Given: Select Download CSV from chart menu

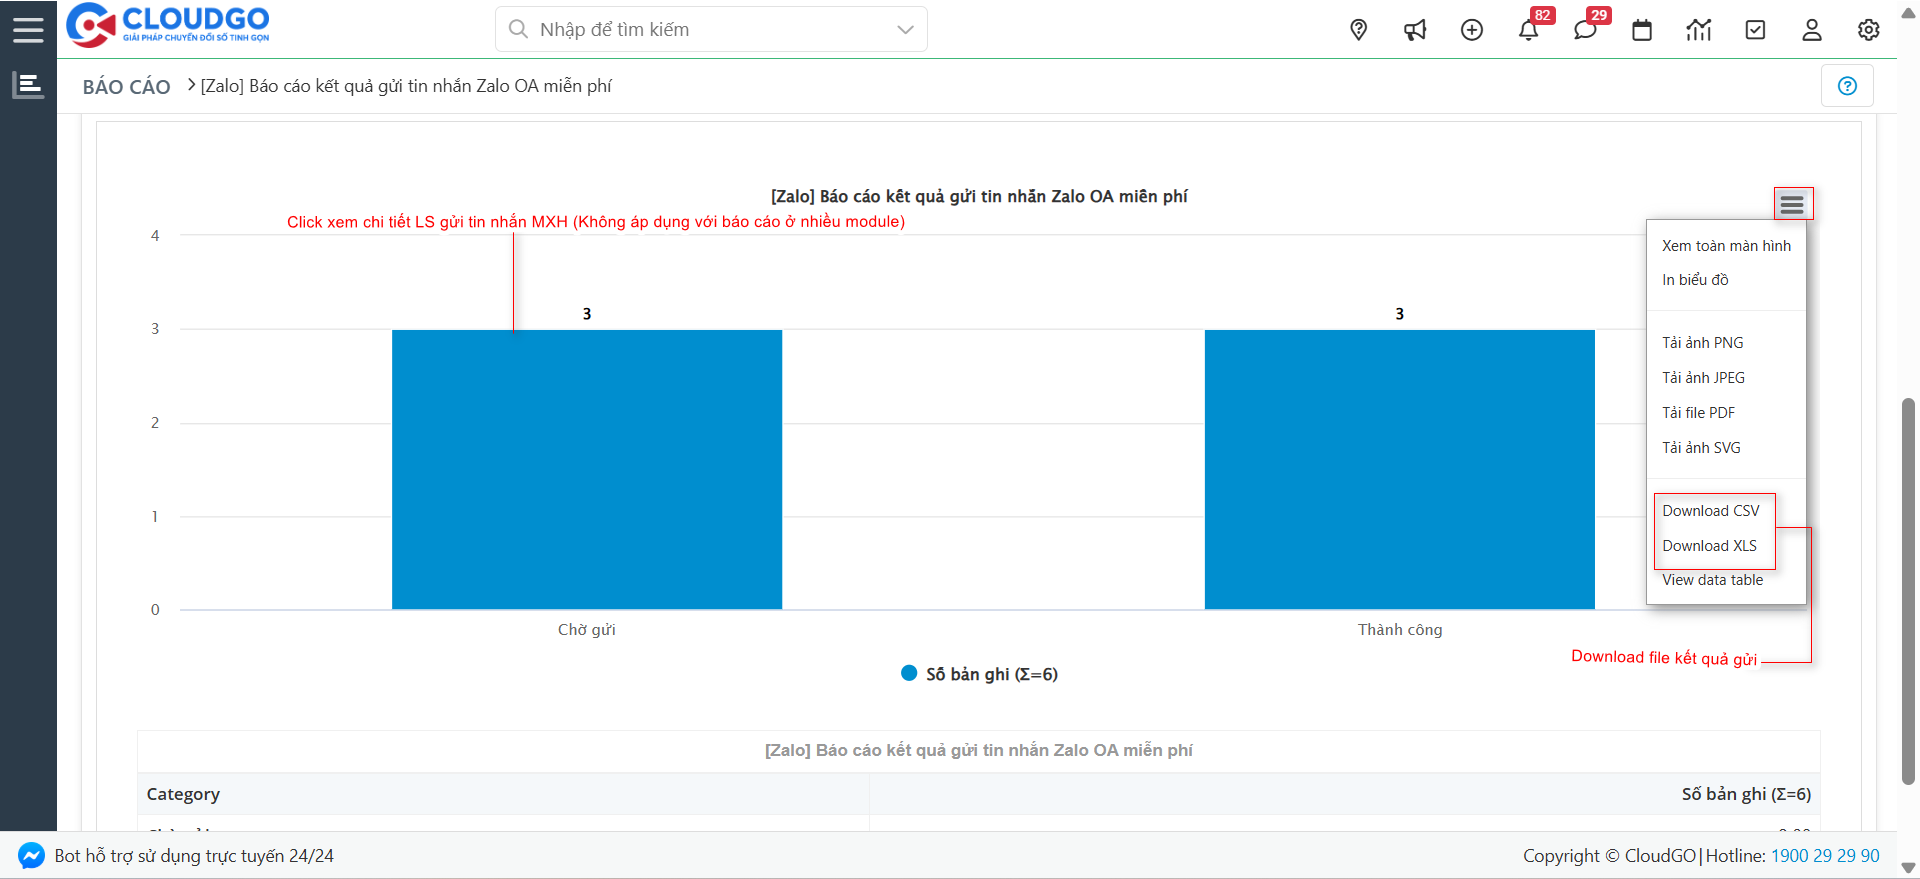Looking at the screenshot, I should click(1710, 511).
